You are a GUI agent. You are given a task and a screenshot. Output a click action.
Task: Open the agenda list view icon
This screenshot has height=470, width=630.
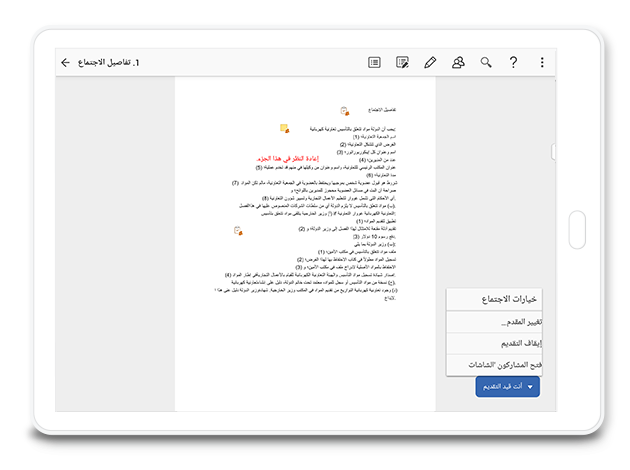(x=374, y=62)
